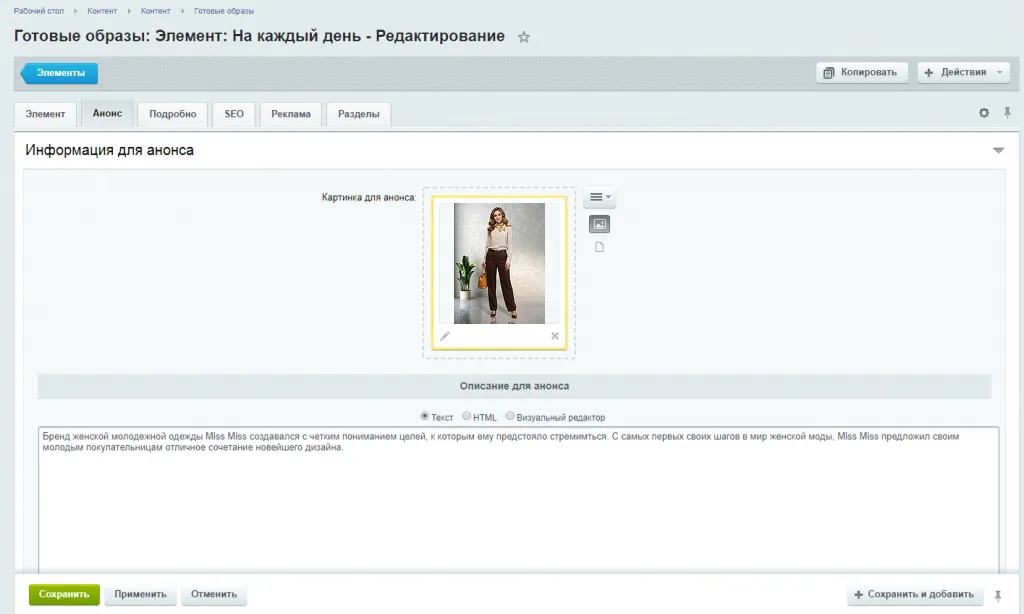The image size is (1024, 614).
Task: Switch to the Подробно tab
Action: pyautogui.click(x=172, y=114)
